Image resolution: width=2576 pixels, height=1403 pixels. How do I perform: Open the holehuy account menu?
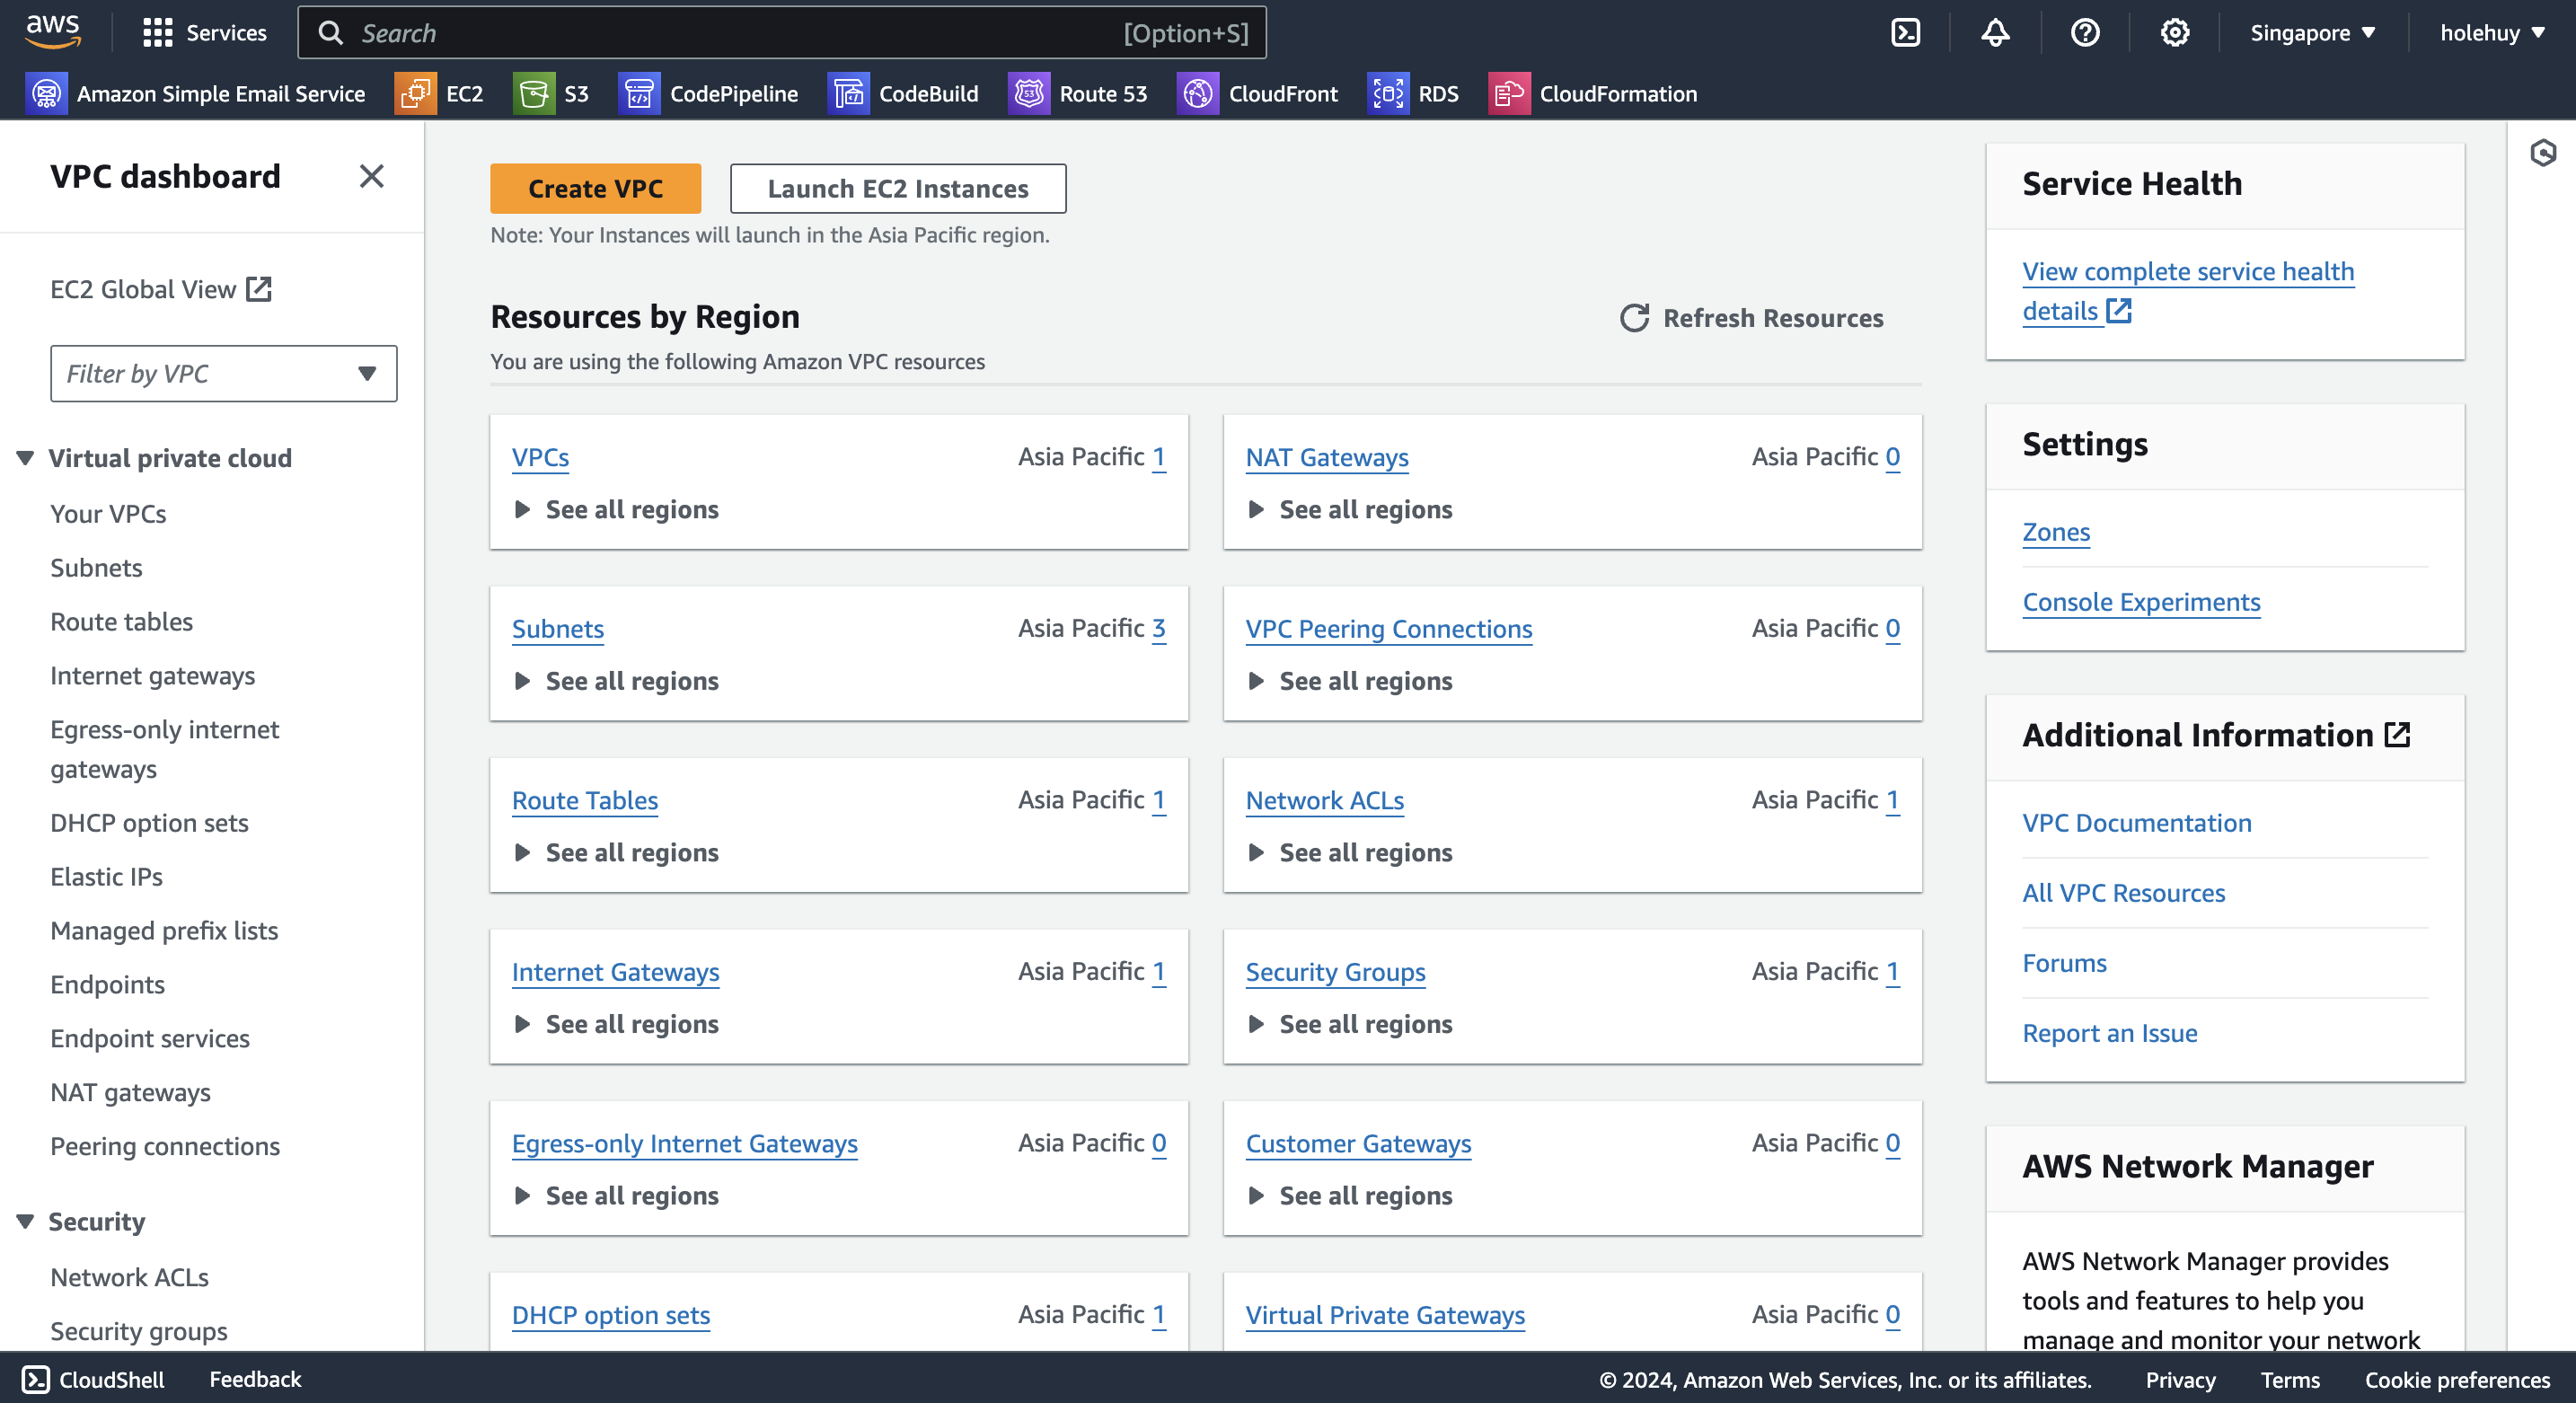2492,33
